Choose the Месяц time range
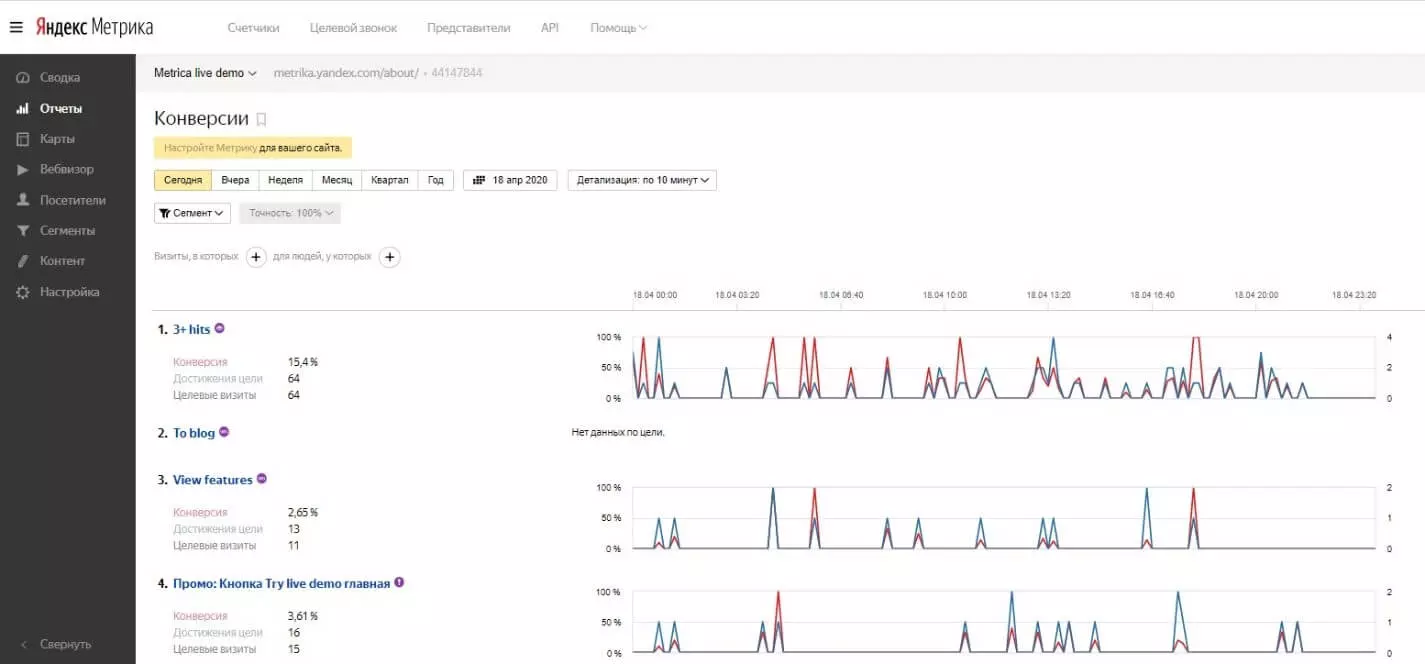 coord(337,180)
